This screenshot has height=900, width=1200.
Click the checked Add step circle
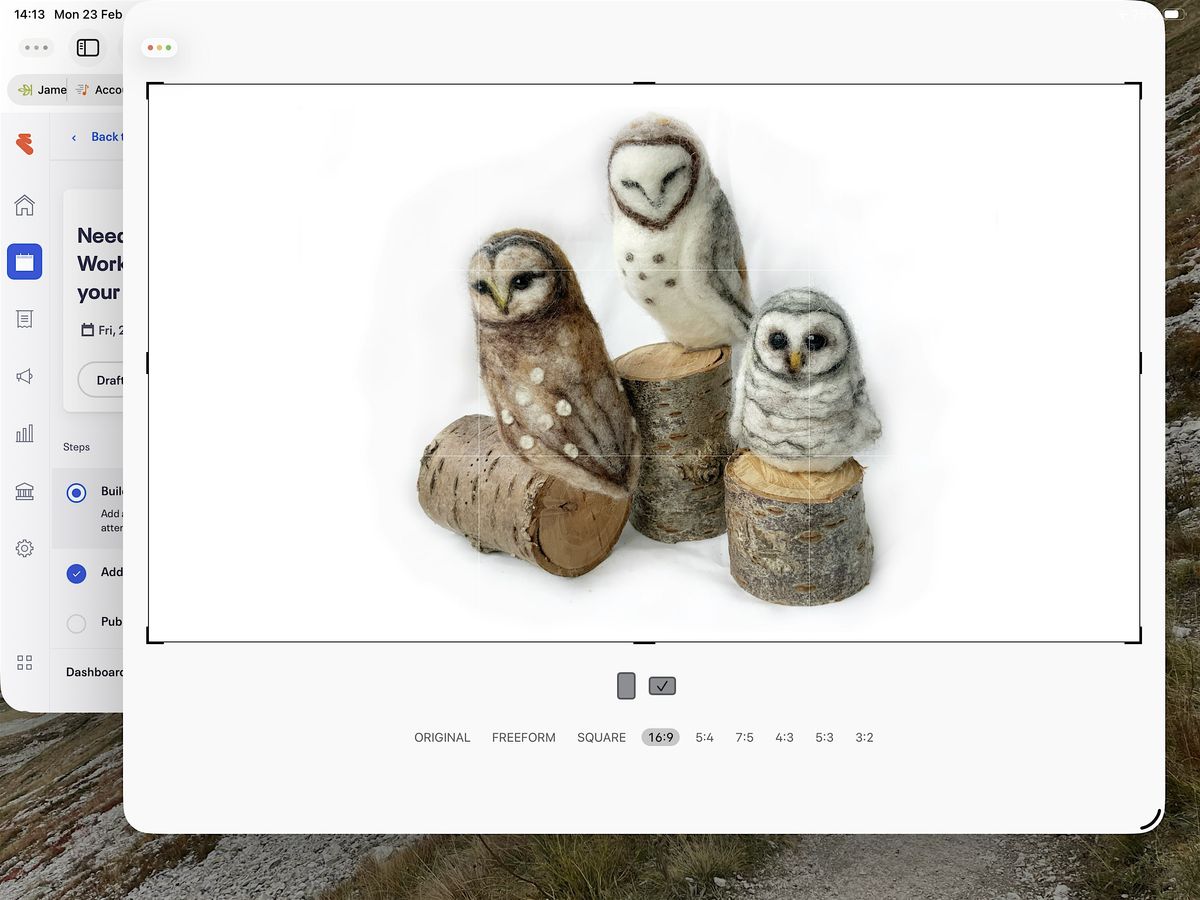77,573
